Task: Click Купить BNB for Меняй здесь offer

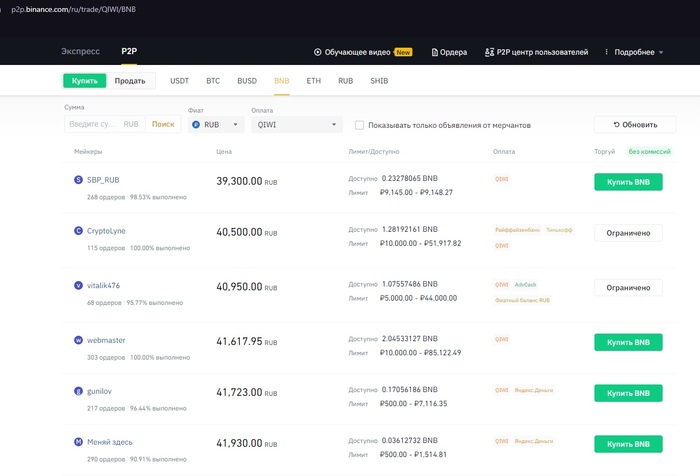Action: 628,444
